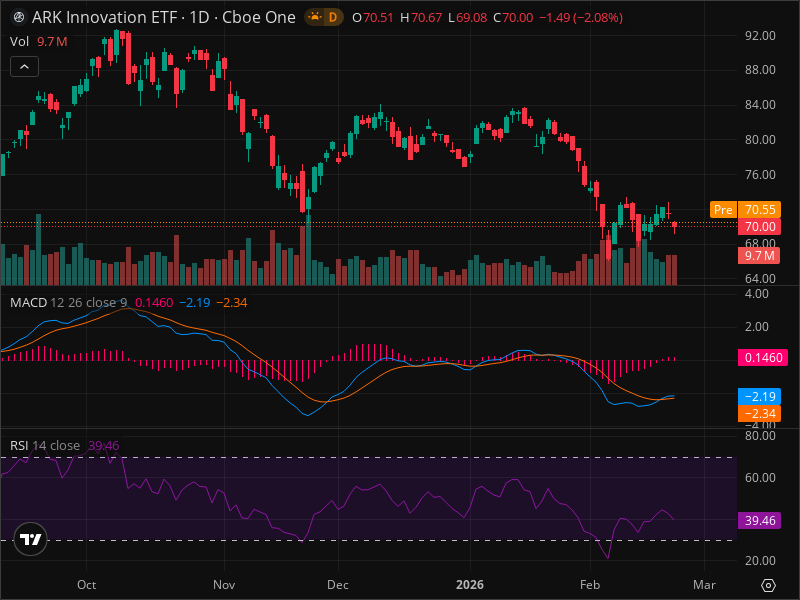
Task: Click the red 70.00 last price label
Action: click(x=759, y=227)
